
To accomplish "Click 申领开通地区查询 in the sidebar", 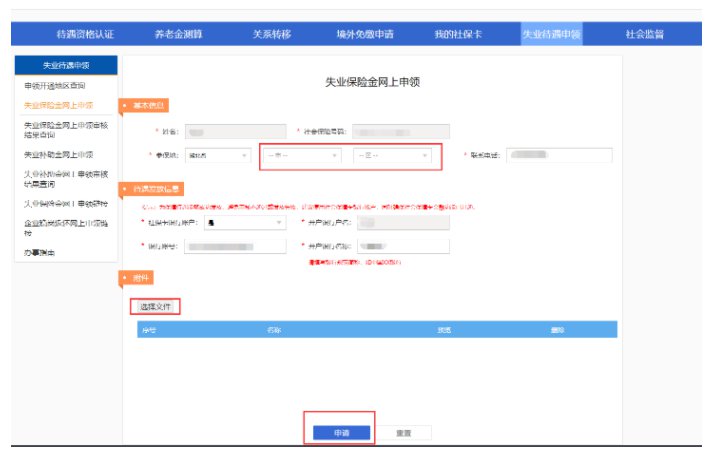I will [x=58, y=86].
